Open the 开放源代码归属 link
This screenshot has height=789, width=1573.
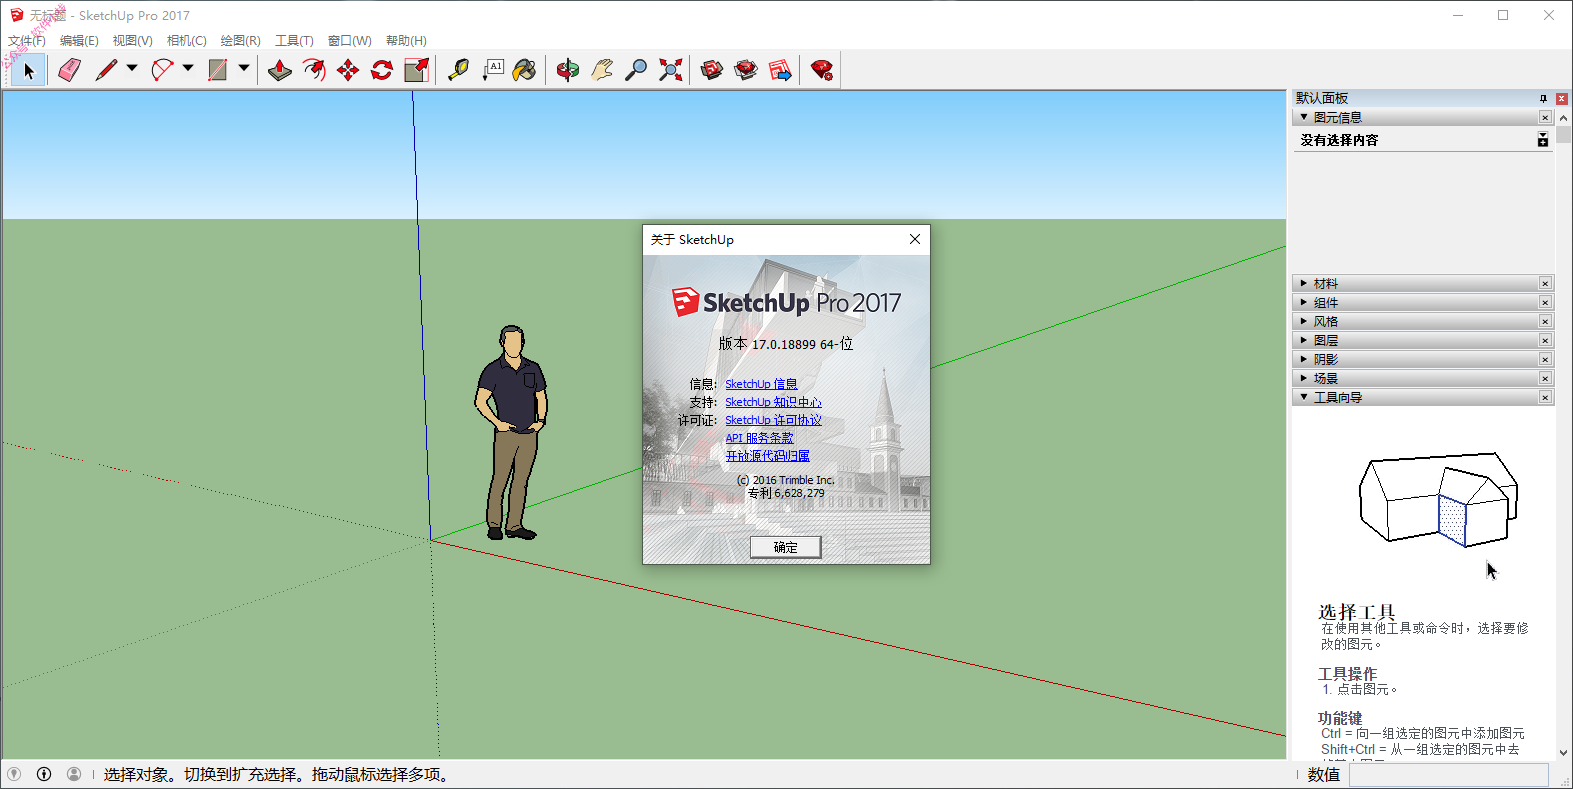(767, 456)
